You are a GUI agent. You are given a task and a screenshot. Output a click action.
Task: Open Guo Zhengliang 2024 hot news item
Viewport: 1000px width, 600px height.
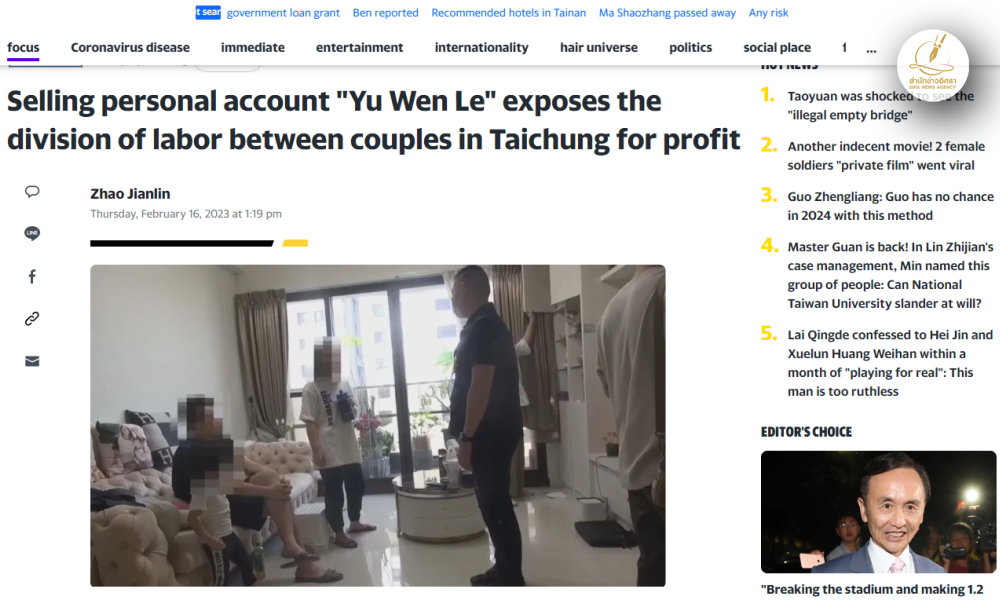[890, 206]
